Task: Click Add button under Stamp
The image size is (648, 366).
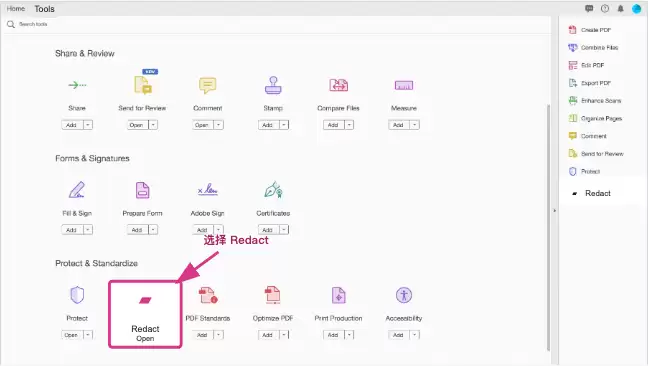Action: (x=268, y=125)
